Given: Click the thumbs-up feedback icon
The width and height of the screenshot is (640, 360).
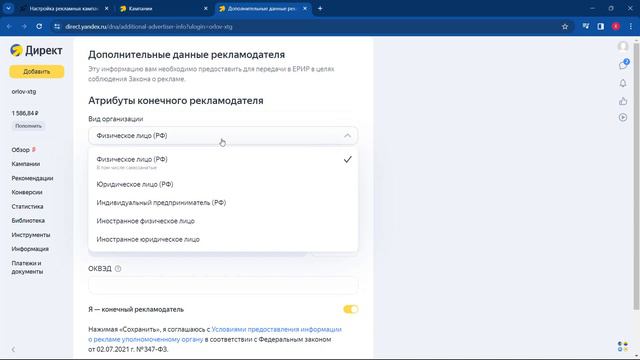Looking at the screenshot, I should [623, 100].
